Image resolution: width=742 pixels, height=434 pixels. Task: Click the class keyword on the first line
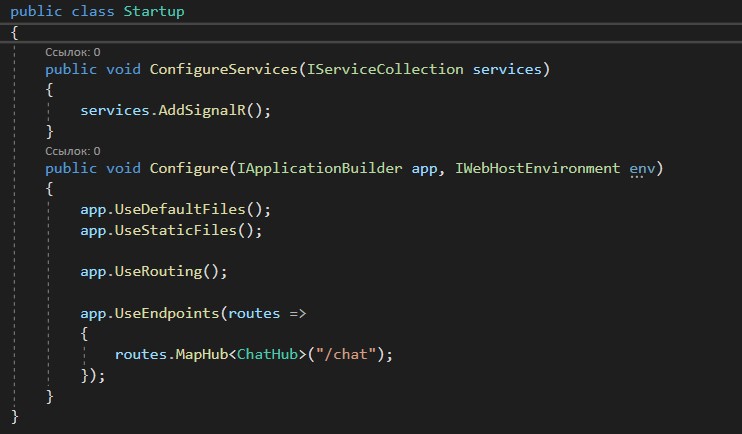tap(93, 11)
